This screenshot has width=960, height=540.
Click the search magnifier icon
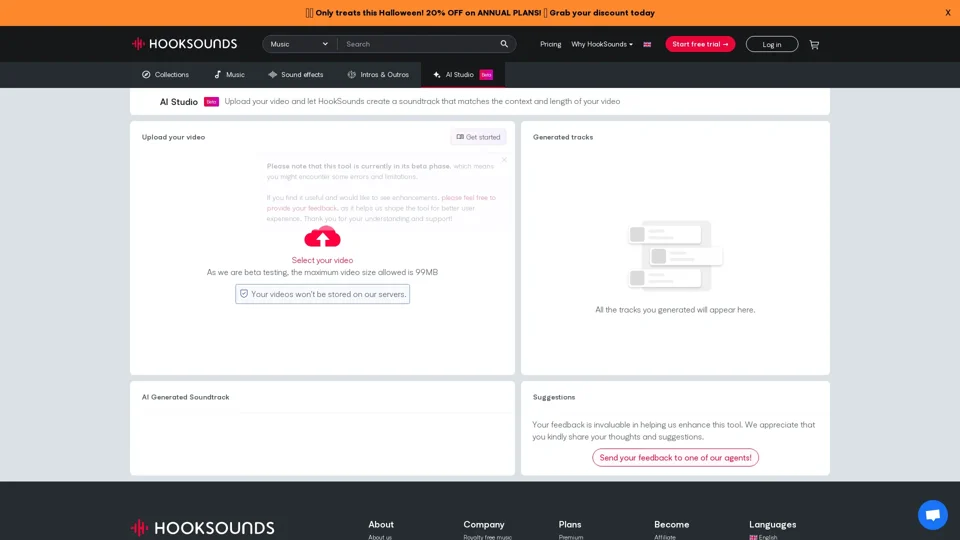[x=504, y=44]
